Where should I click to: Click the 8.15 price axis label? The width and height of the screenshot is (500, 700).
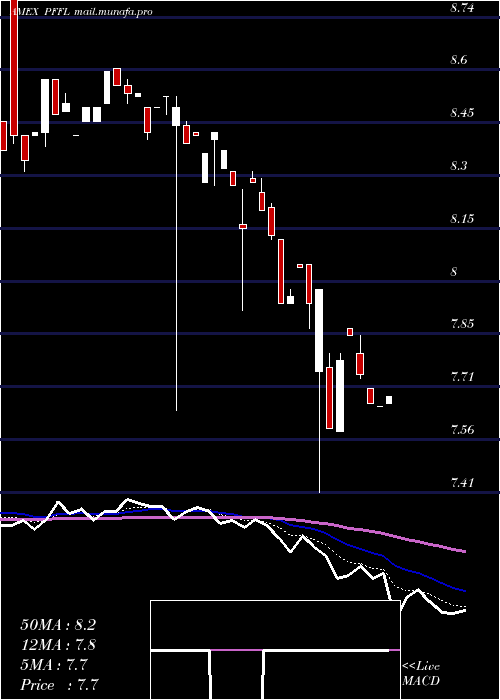[461, 219]
